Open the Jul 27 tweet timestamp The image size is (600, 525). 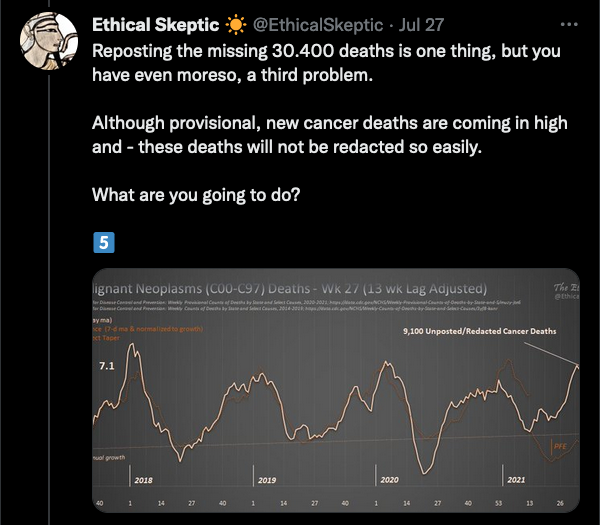tap(421, 25)
